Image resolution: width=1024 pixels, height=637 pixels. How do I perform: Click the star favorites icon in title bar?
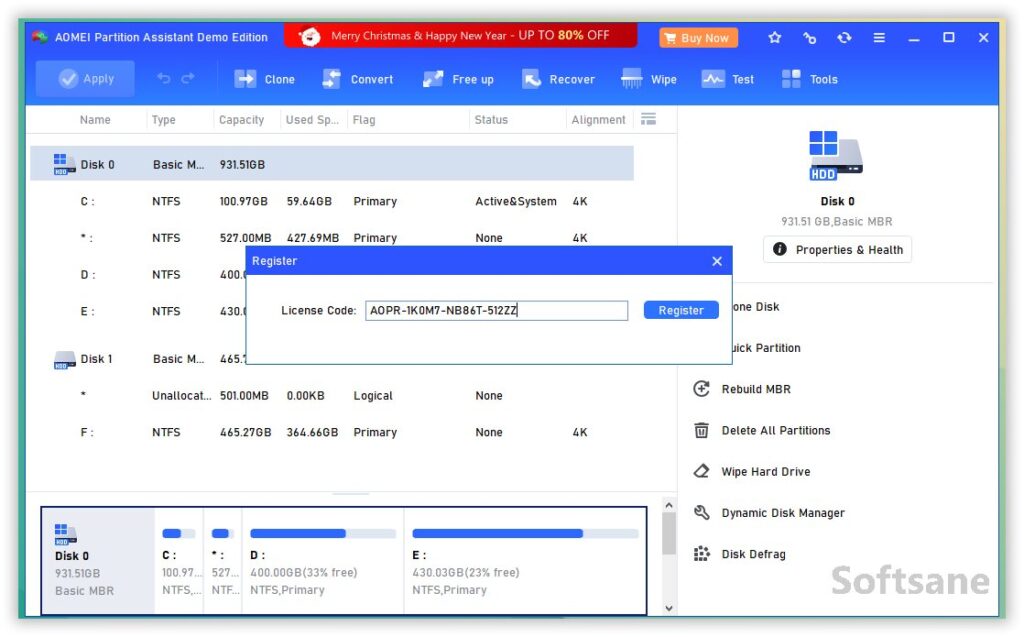click(775, 38)
